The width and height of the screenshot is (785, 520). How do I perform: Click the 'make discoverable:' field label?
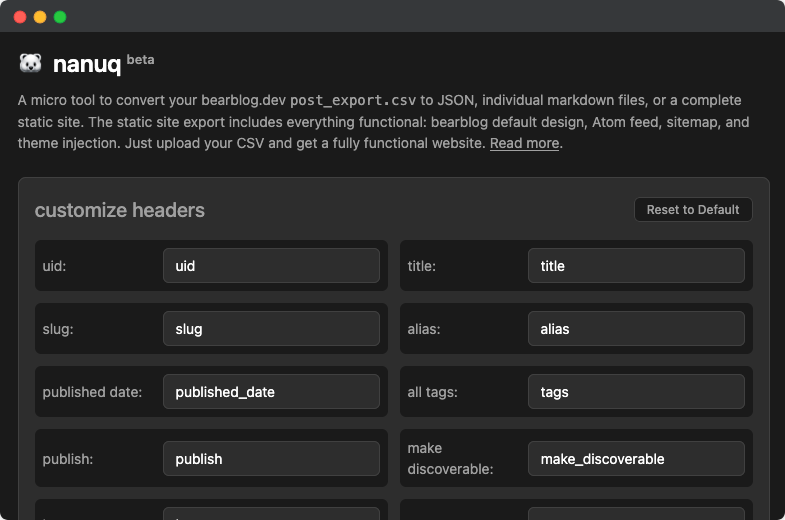[450, 458]
